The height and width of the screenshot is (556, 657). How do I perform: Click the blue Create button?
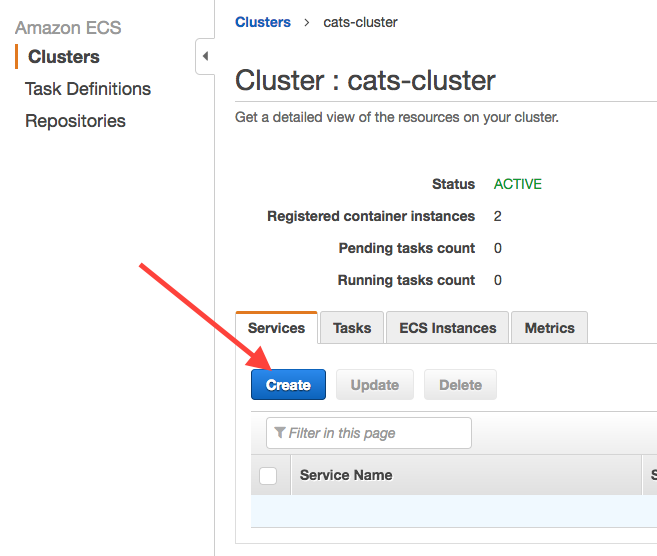coord(288,385)
